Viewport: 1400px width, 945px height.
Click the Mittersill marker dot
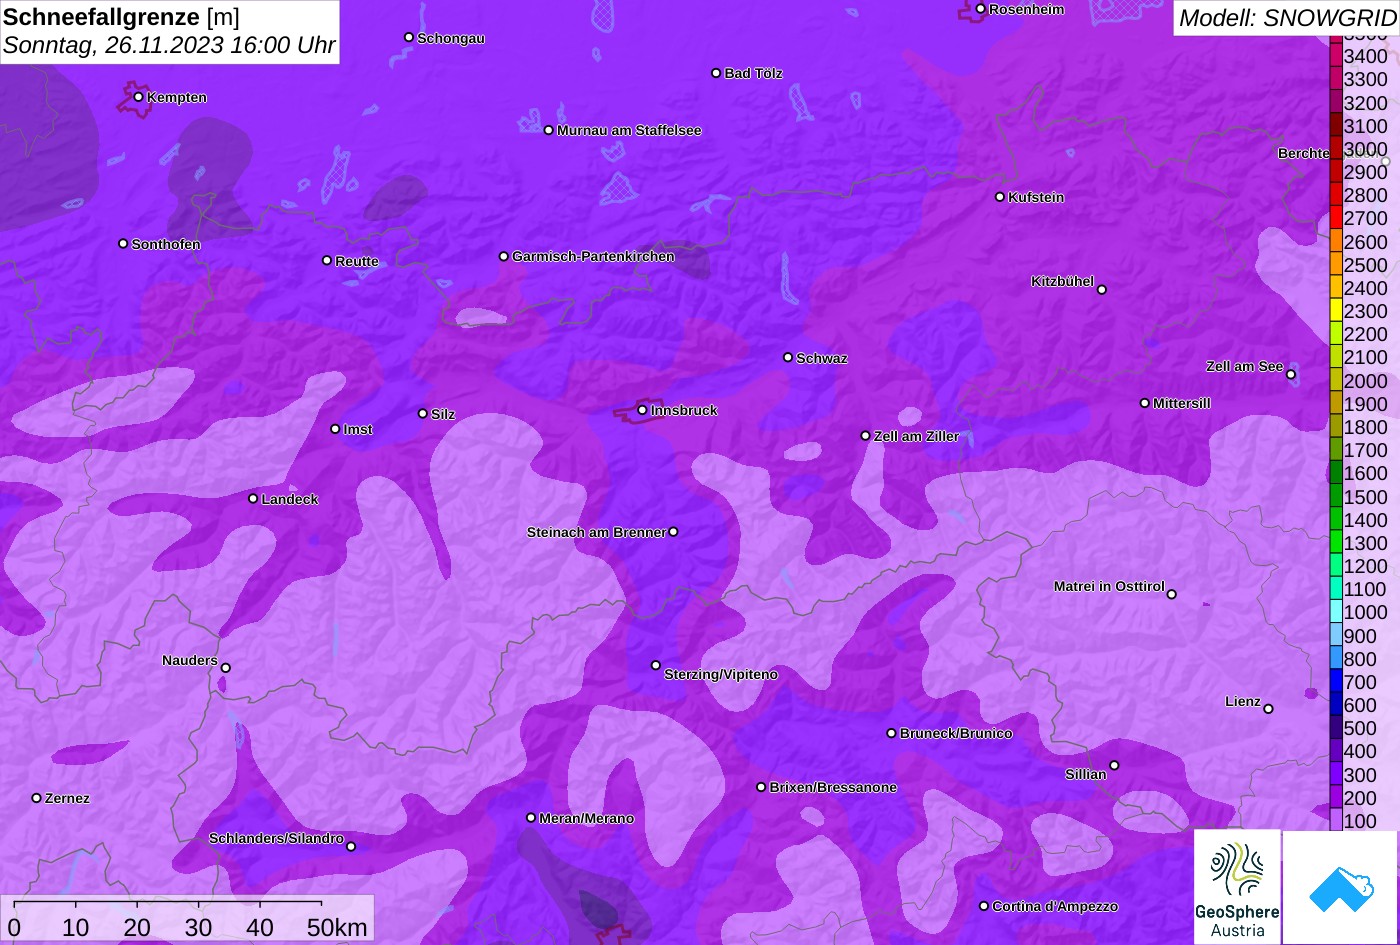(x=1144, y=403)
